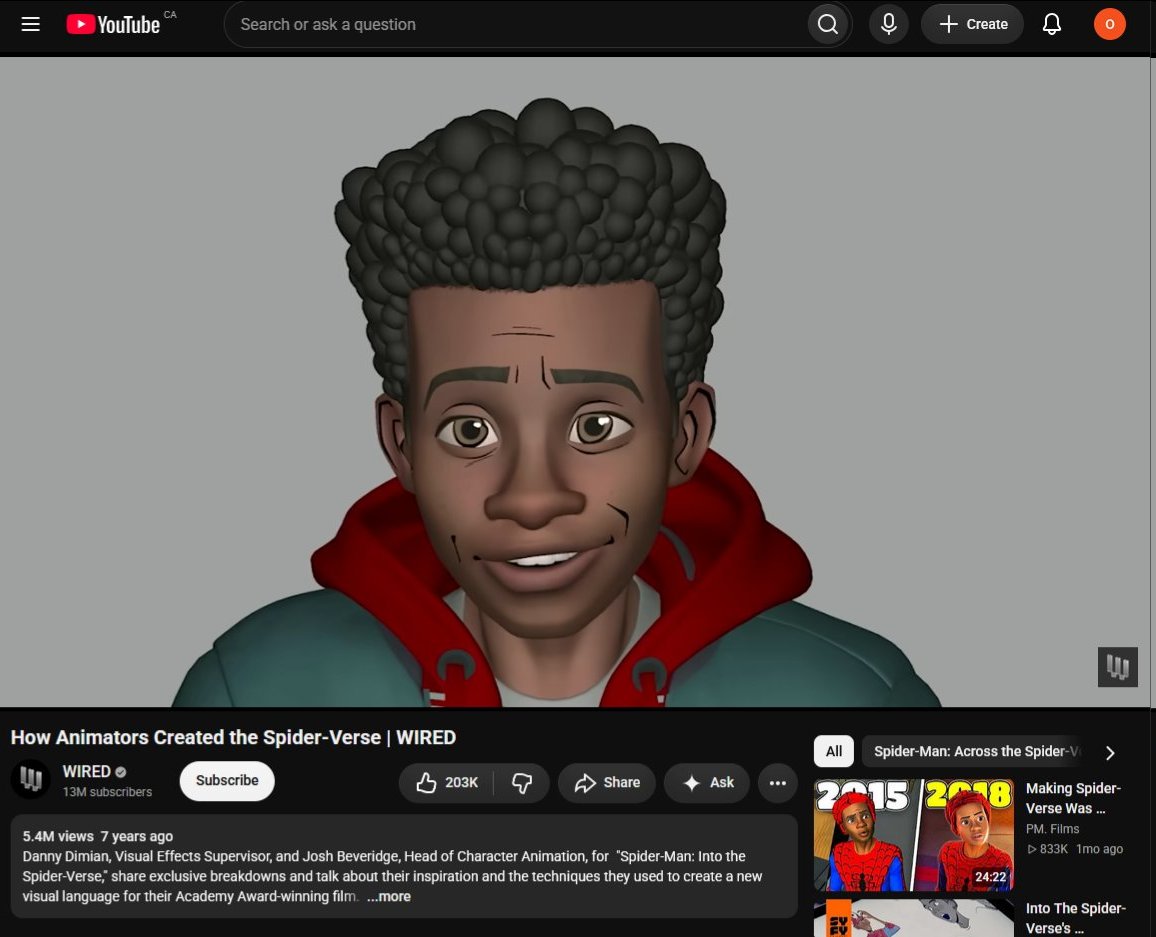The width and height of the screenshot is (1156, 937).
Task: Open the Create menu
Action: point(972,24)
